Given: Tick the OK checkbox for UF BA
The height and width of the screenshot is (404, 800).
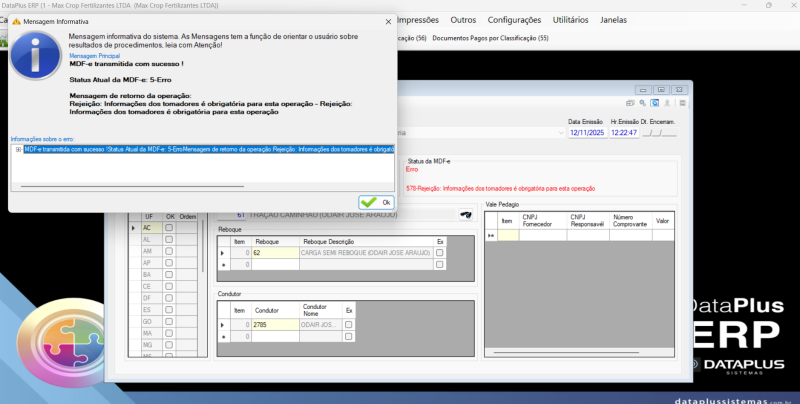Looking at the screenshot, I should [x=169, y=275].
